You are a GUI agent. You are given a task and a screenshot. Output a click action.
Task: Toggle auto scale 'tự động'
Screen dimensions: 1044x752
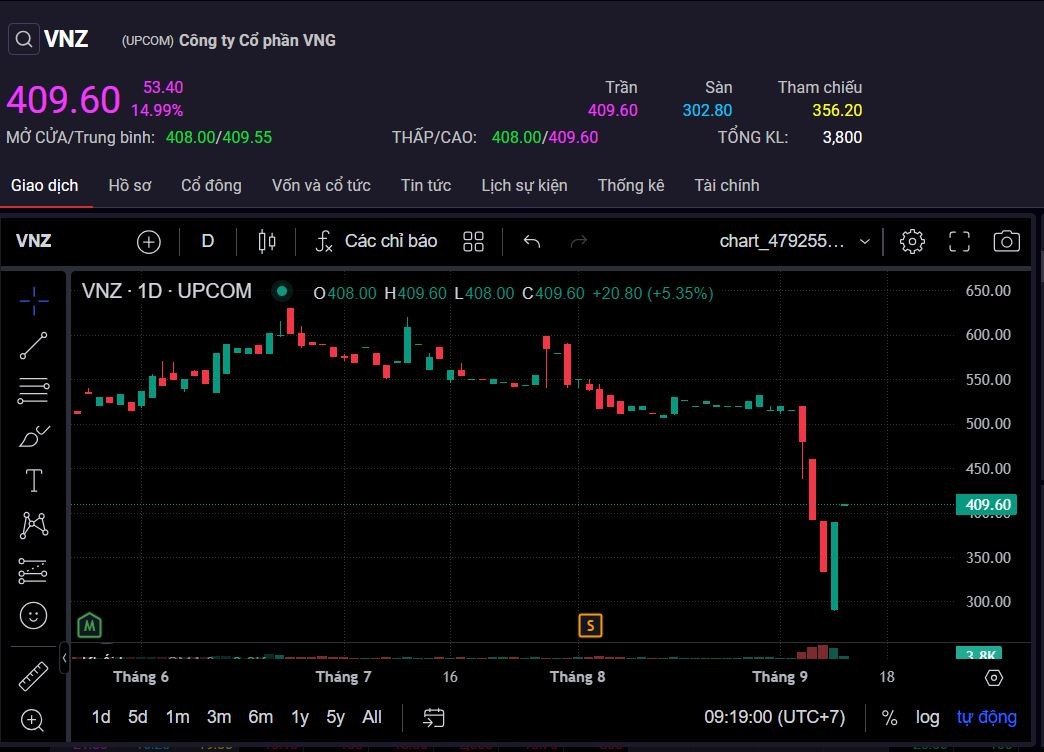pos(986,717)
